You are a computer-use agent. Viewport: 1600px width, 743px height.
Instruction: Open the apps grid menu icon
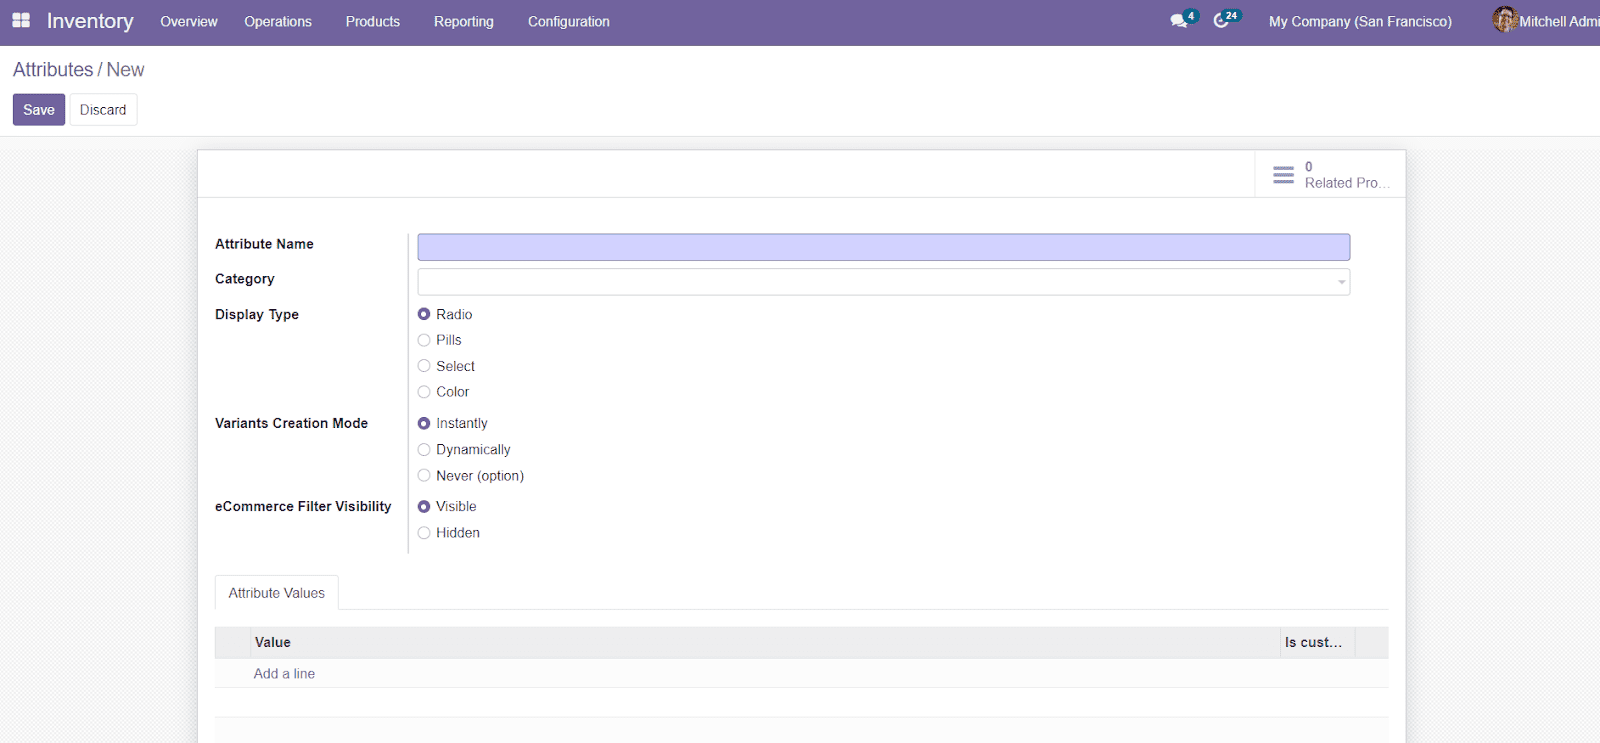click(x=21, y=21)
